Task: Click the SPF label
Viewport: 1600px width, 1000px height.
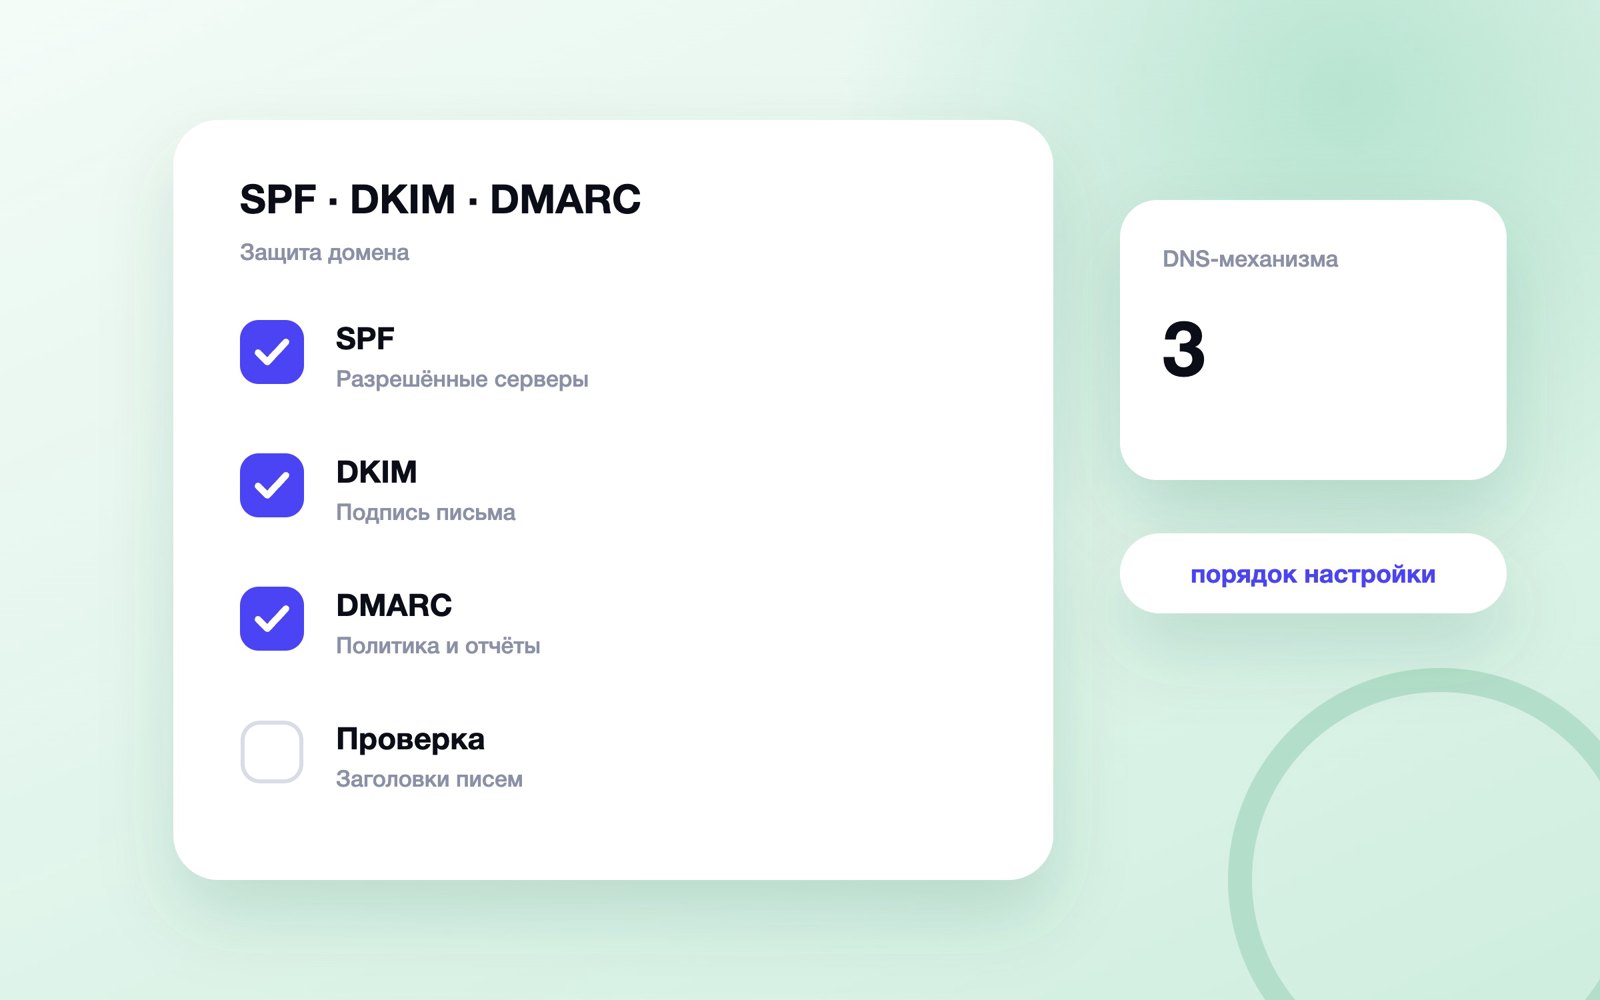Action: pos(365,338)
